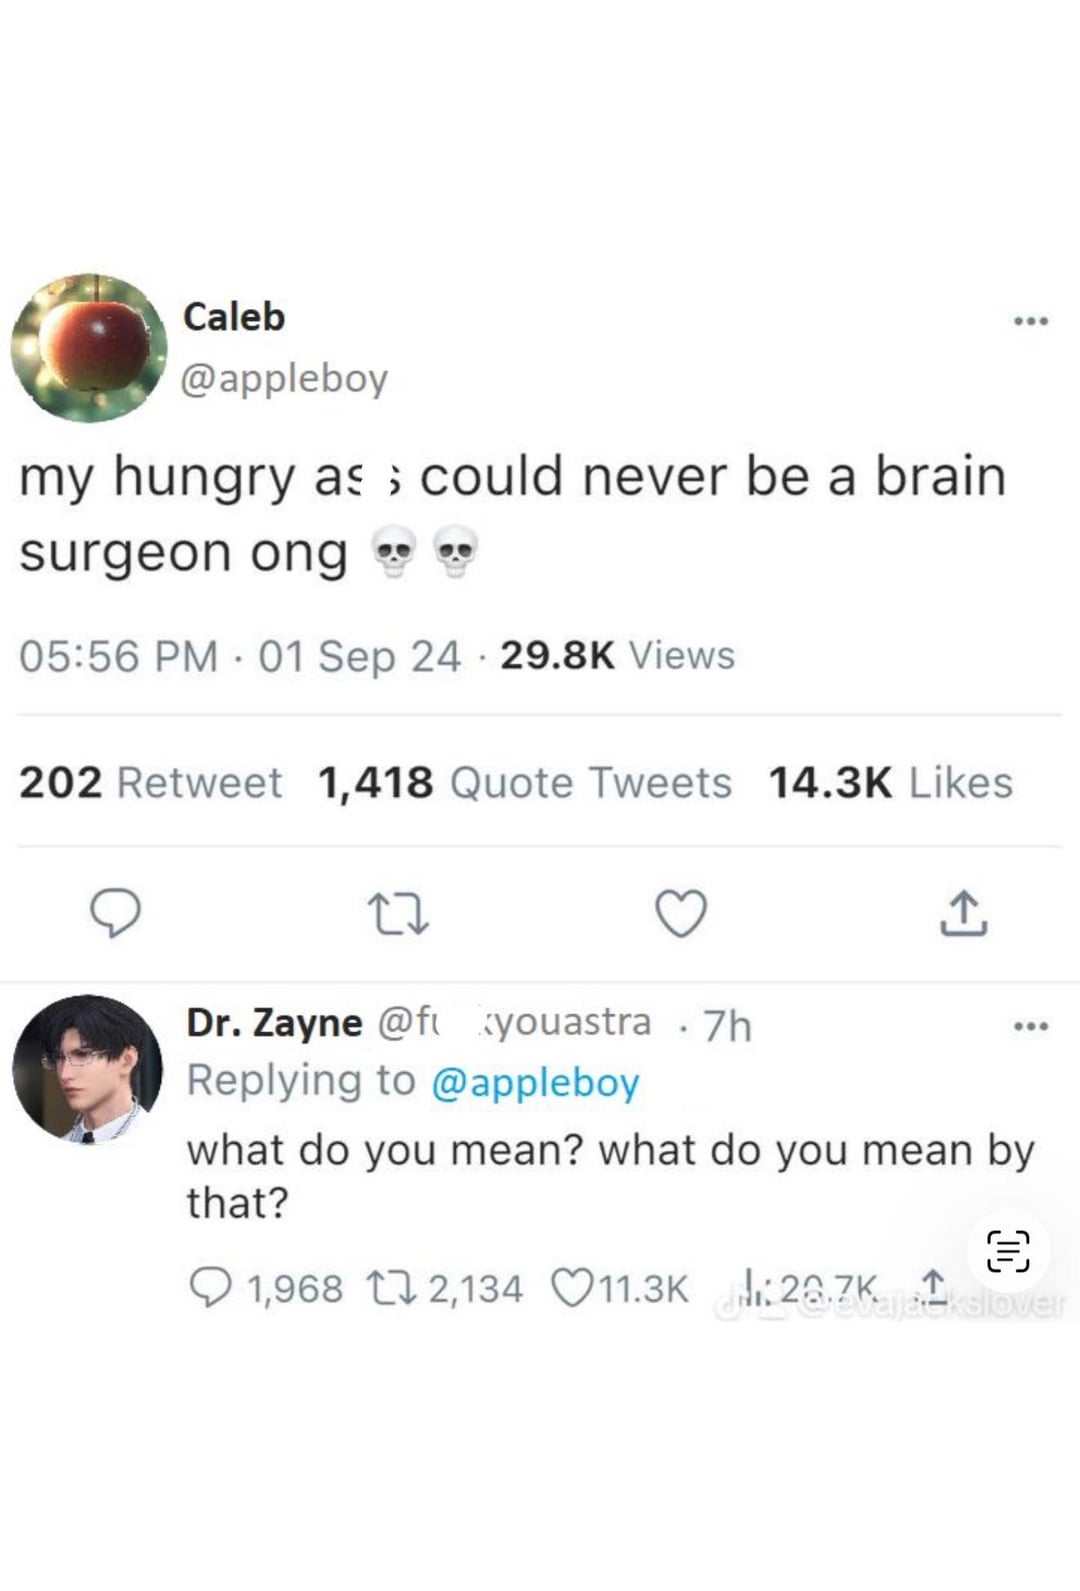
Task: Open Dr. Zayne's profile picture
Action: tap(87, 1069)
